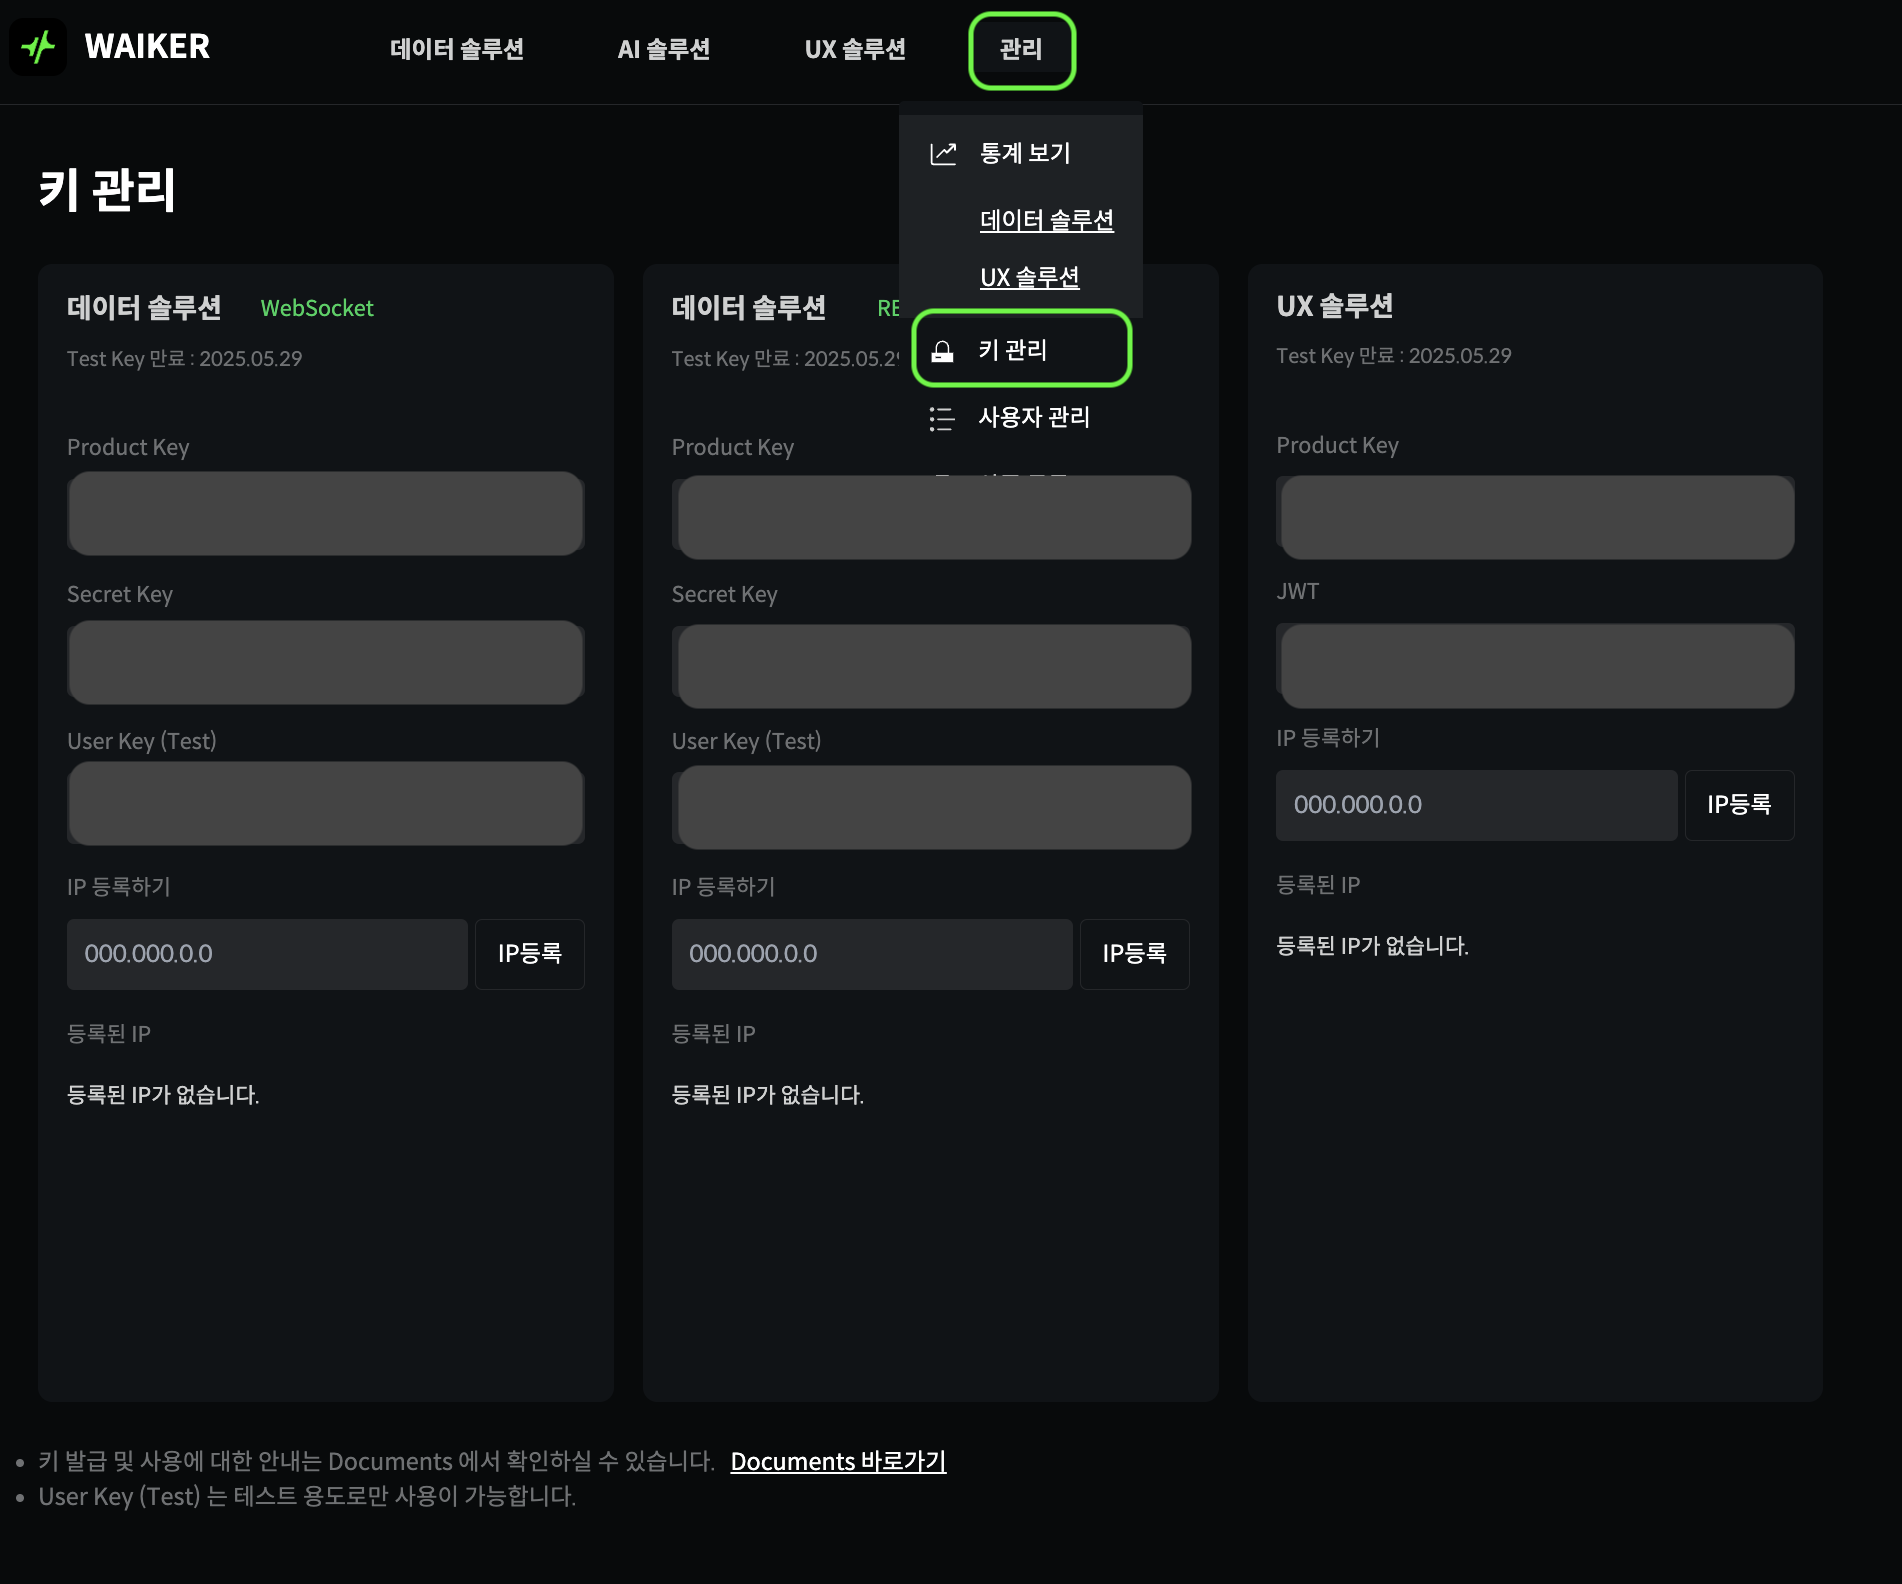Click 'User Key (Test) 는 테스트 용도로만' note
This screenshot has height=1584, width=1902.
coord(307,1496)
